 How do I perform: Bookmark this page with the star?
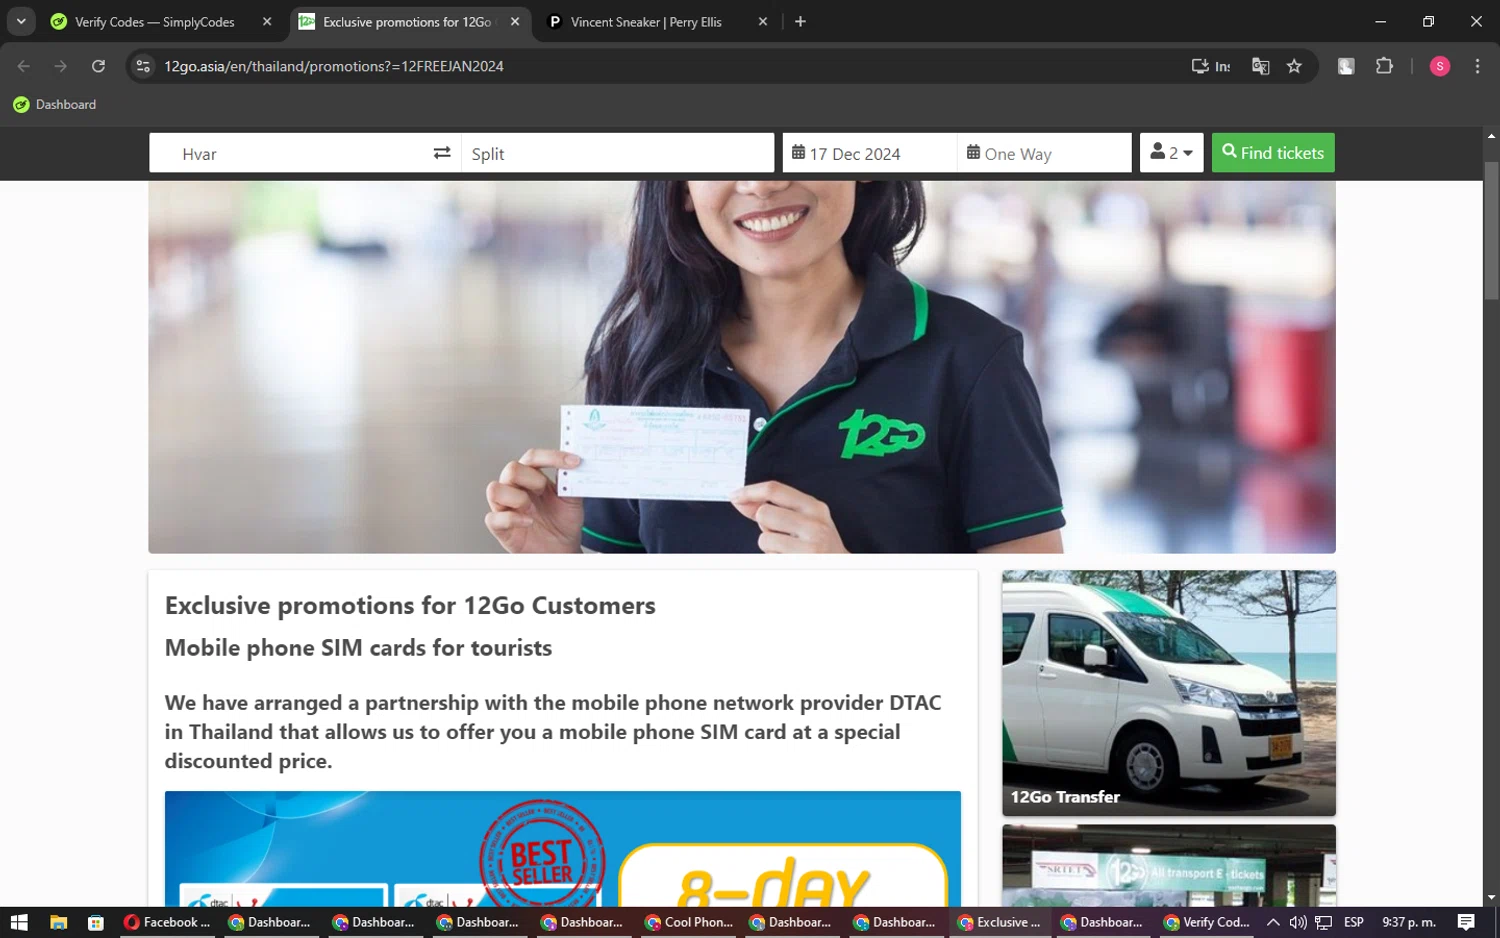coord(1294,66)
